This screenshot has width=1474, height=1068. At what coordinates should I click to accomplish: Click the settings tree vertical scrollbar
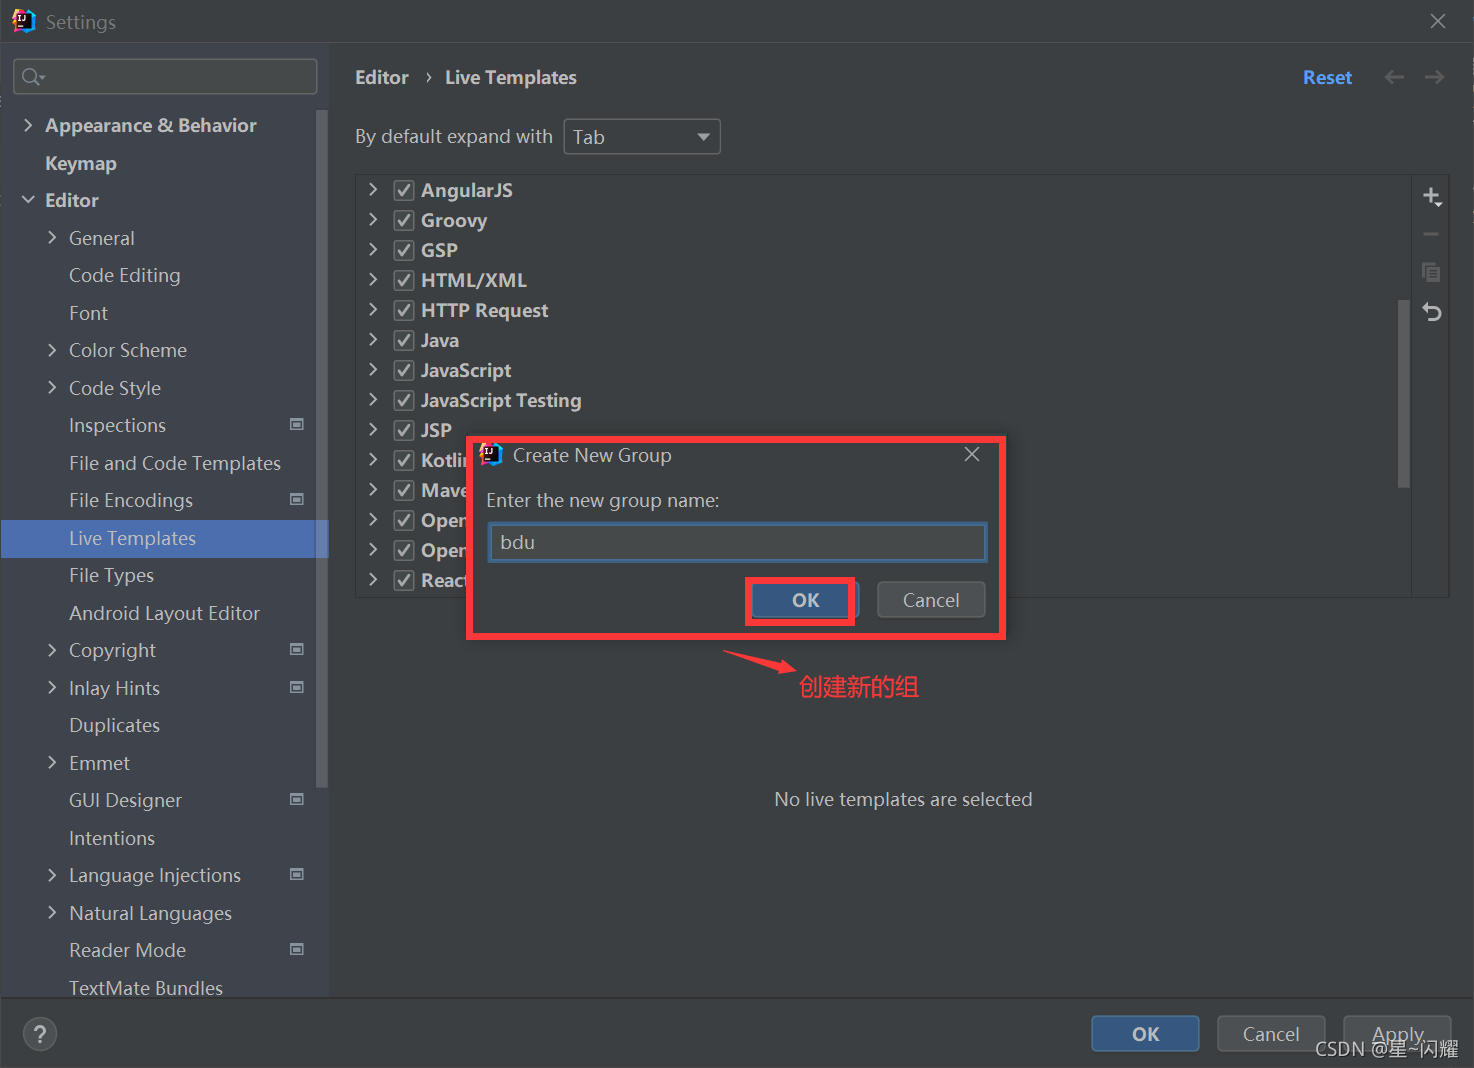pyautogui.click(x=321, y=448)
